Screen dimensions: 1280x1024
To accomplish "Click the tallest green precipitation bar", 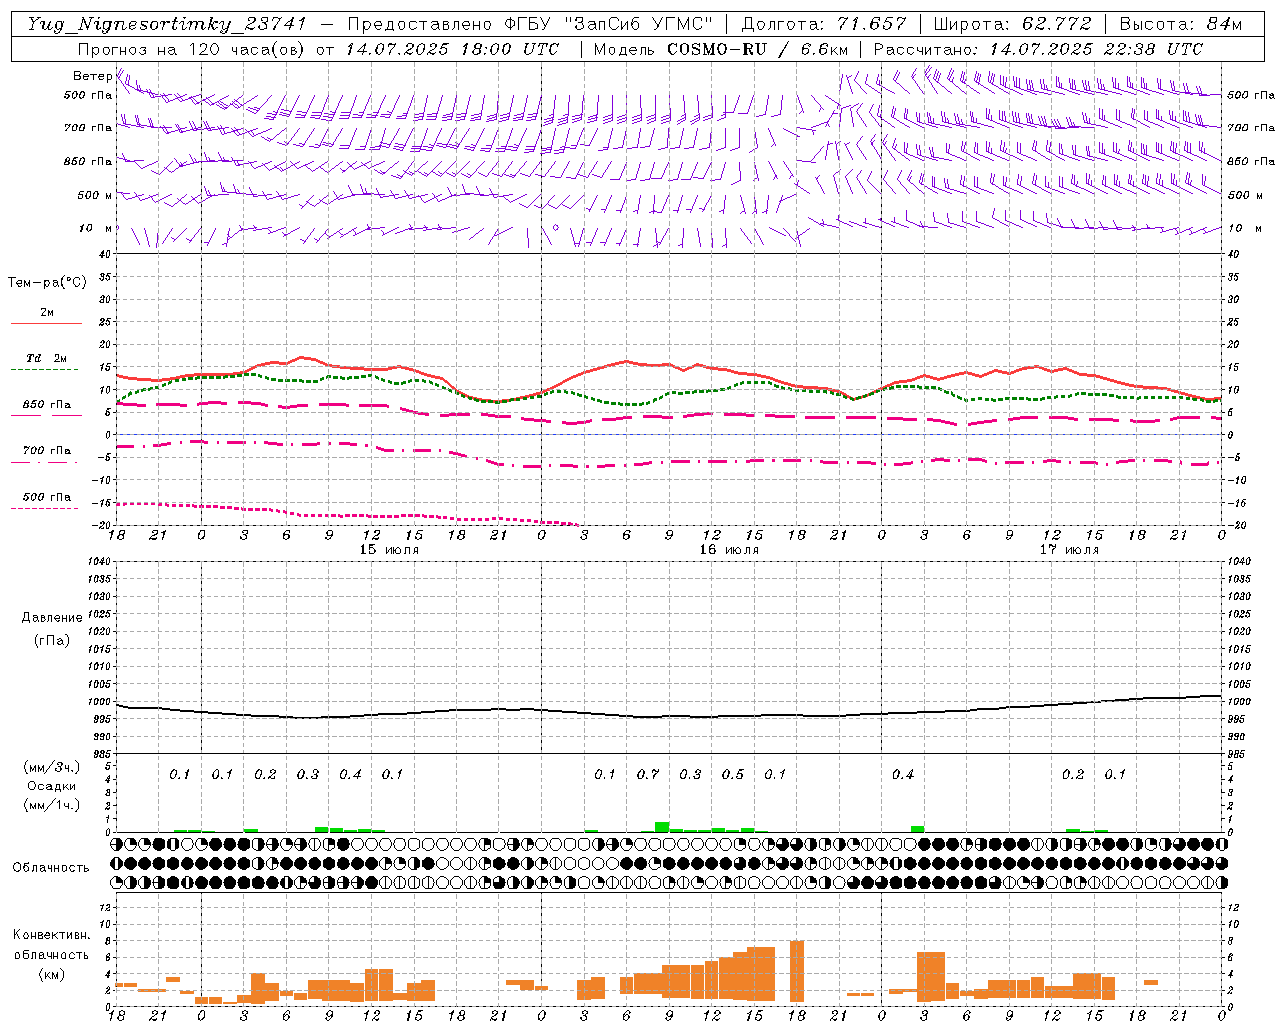I will pyautogui.click(x=662, y=827).
